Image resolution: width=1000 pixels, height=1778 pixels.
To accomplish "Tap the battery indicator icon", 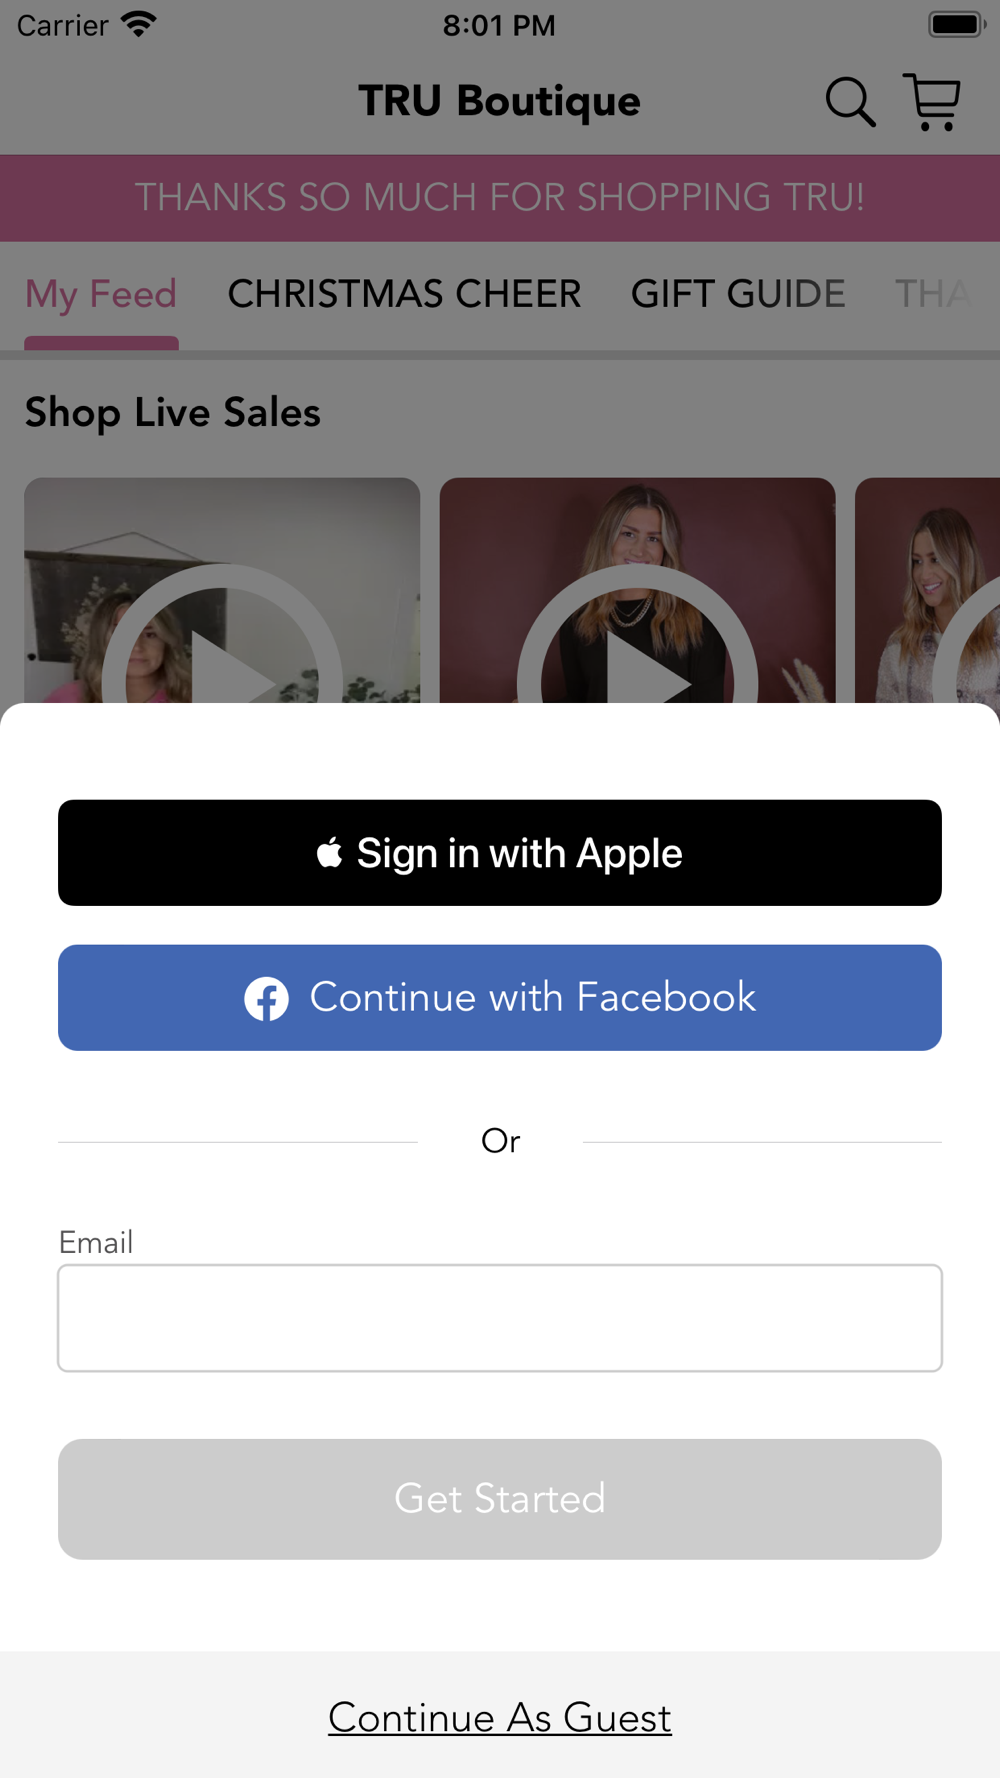I will point(957,24).
